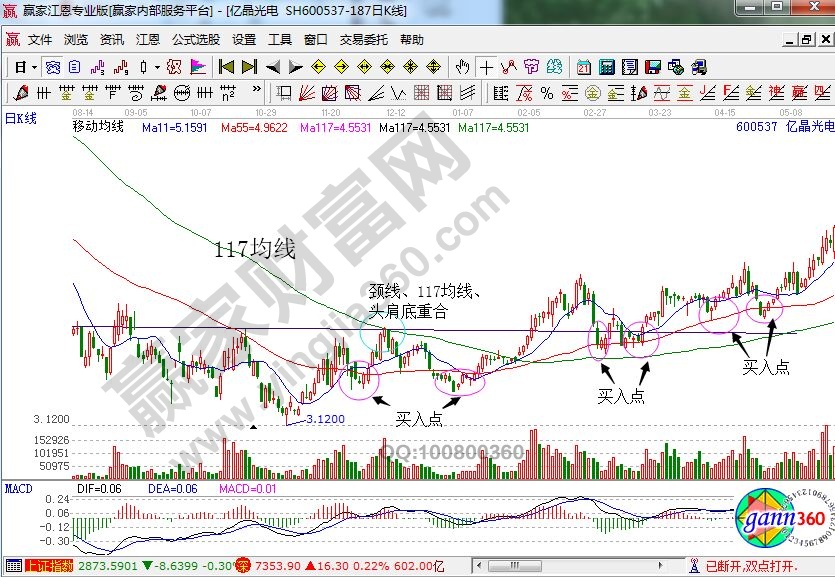
Task: Toggle the yellow diamond right-arrow button
Action: point(341,67)
